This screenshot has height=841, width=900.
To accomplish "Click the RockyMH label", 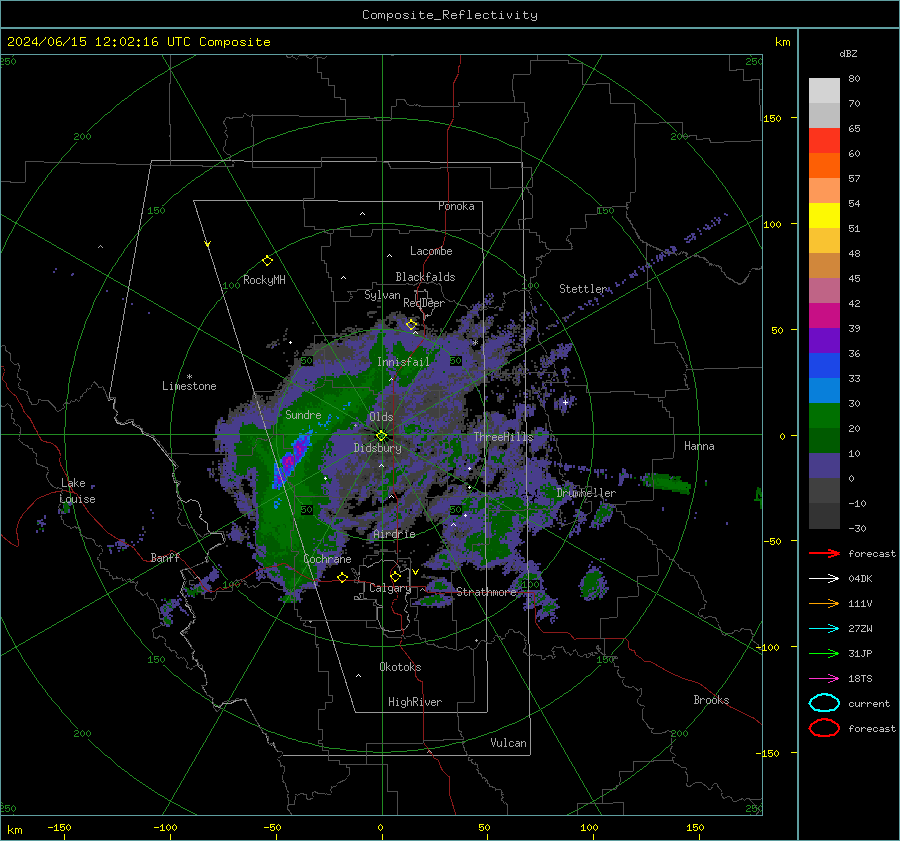I will click(x=264, y=280).
